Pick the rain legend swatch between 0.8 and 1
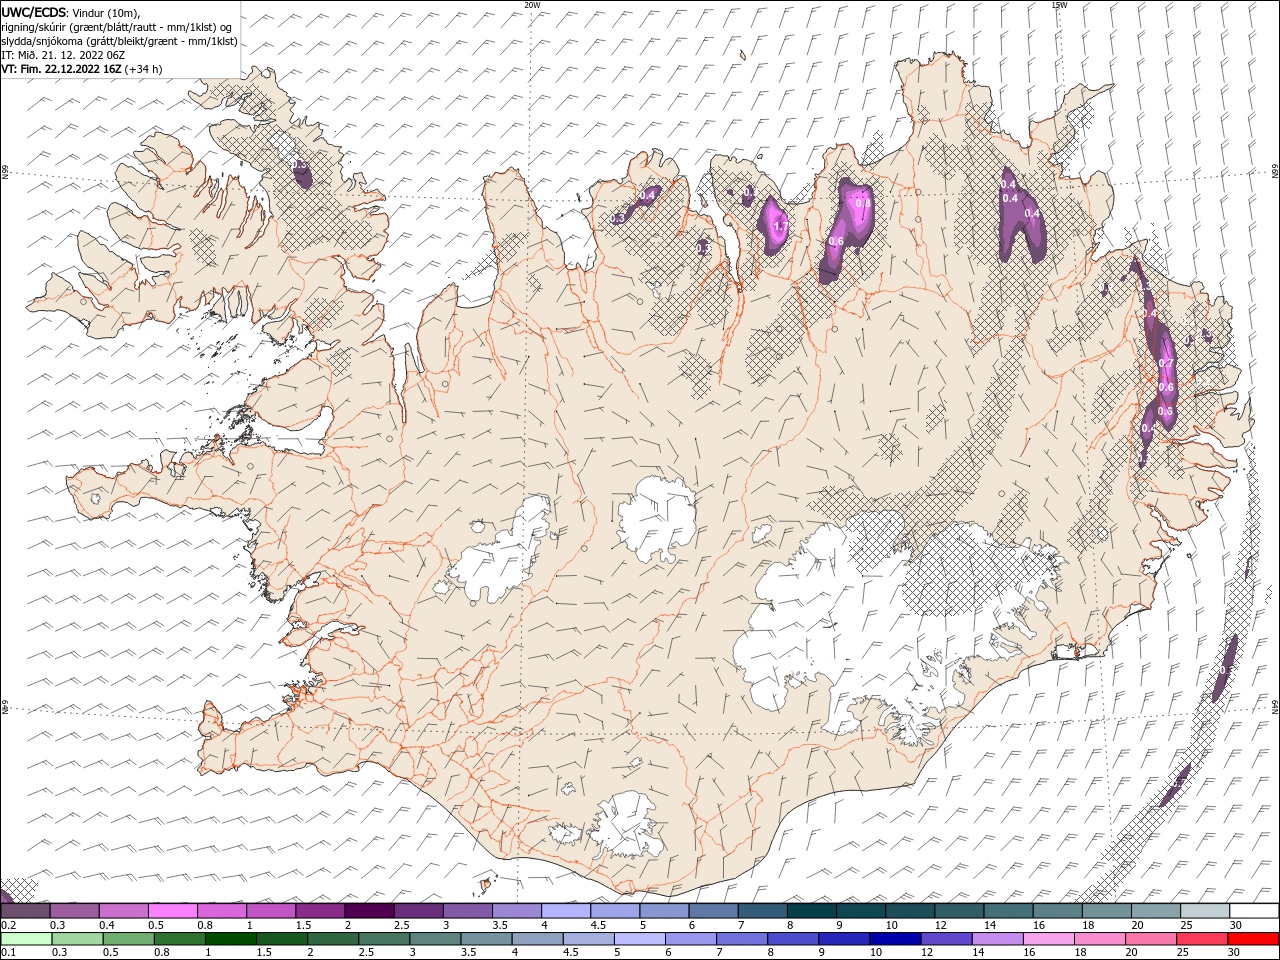This screenshot has height=960, width=1280. [x=179, y=939]
